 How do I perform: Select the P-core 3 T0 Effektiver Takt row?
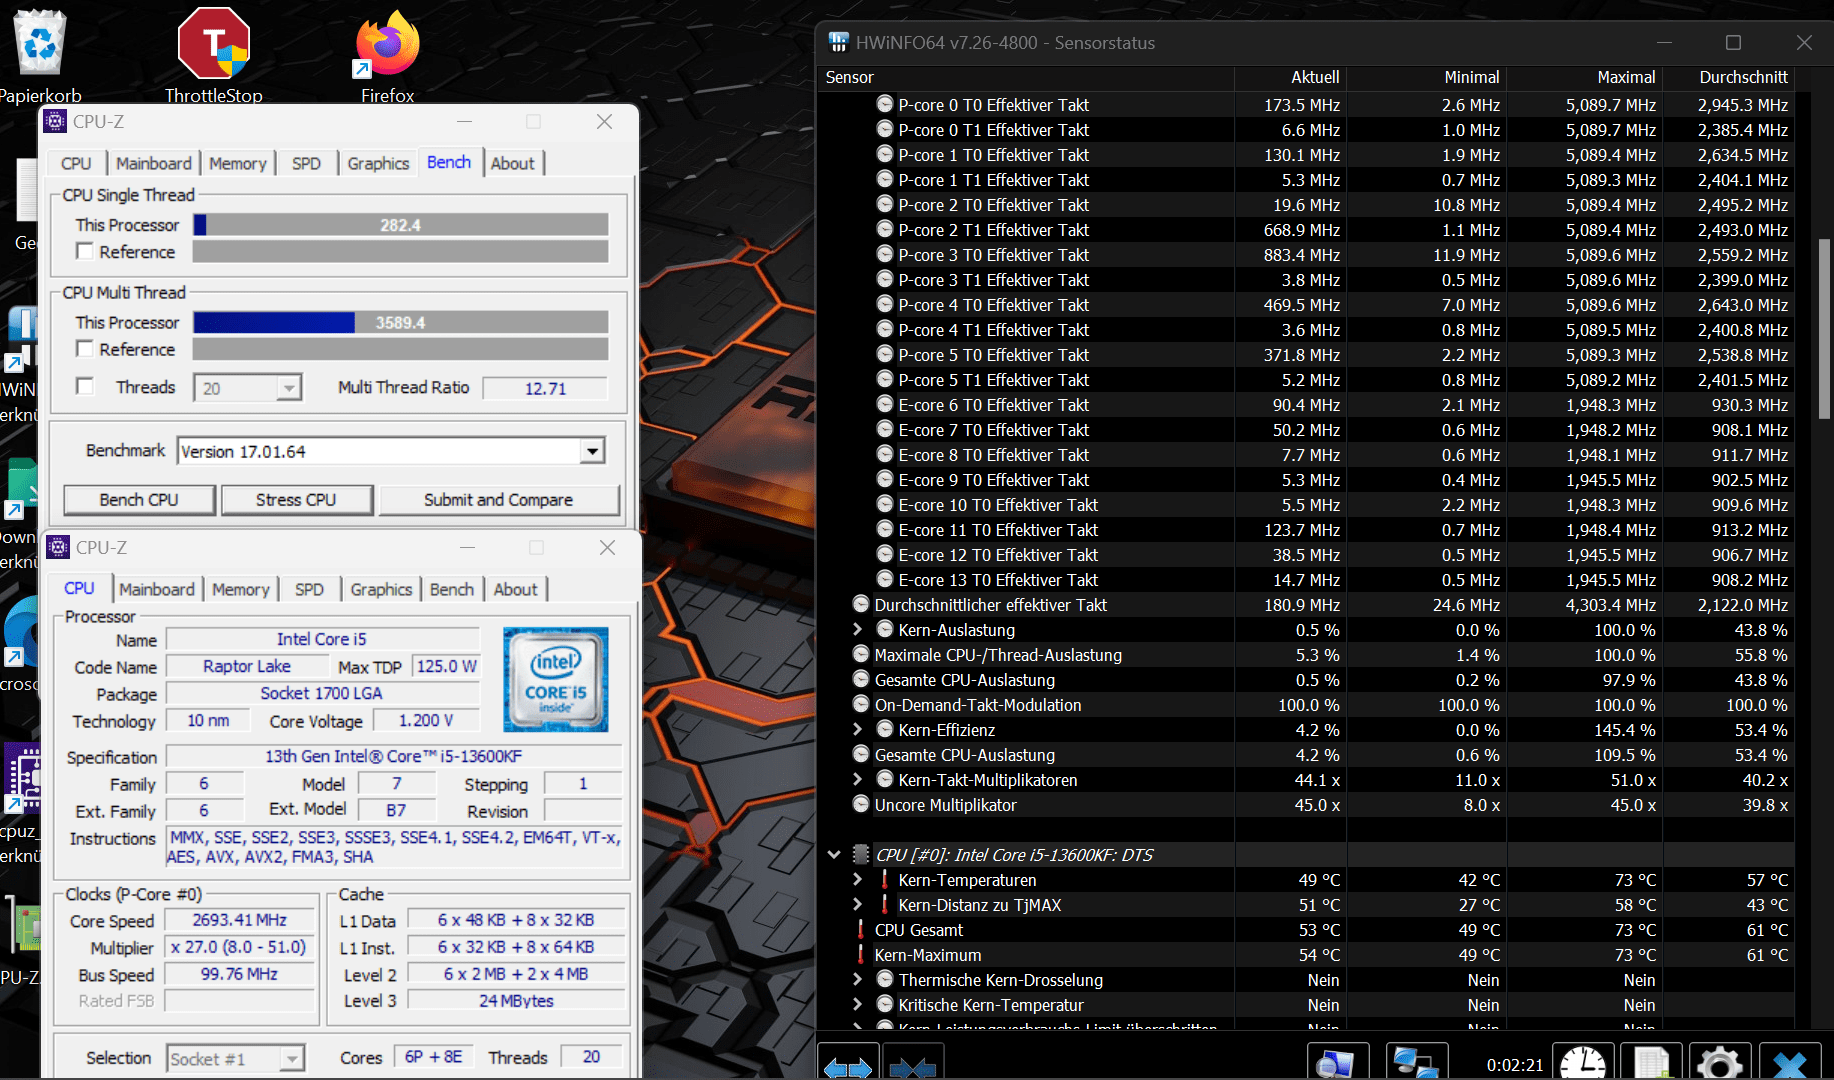click(1305, 254)
